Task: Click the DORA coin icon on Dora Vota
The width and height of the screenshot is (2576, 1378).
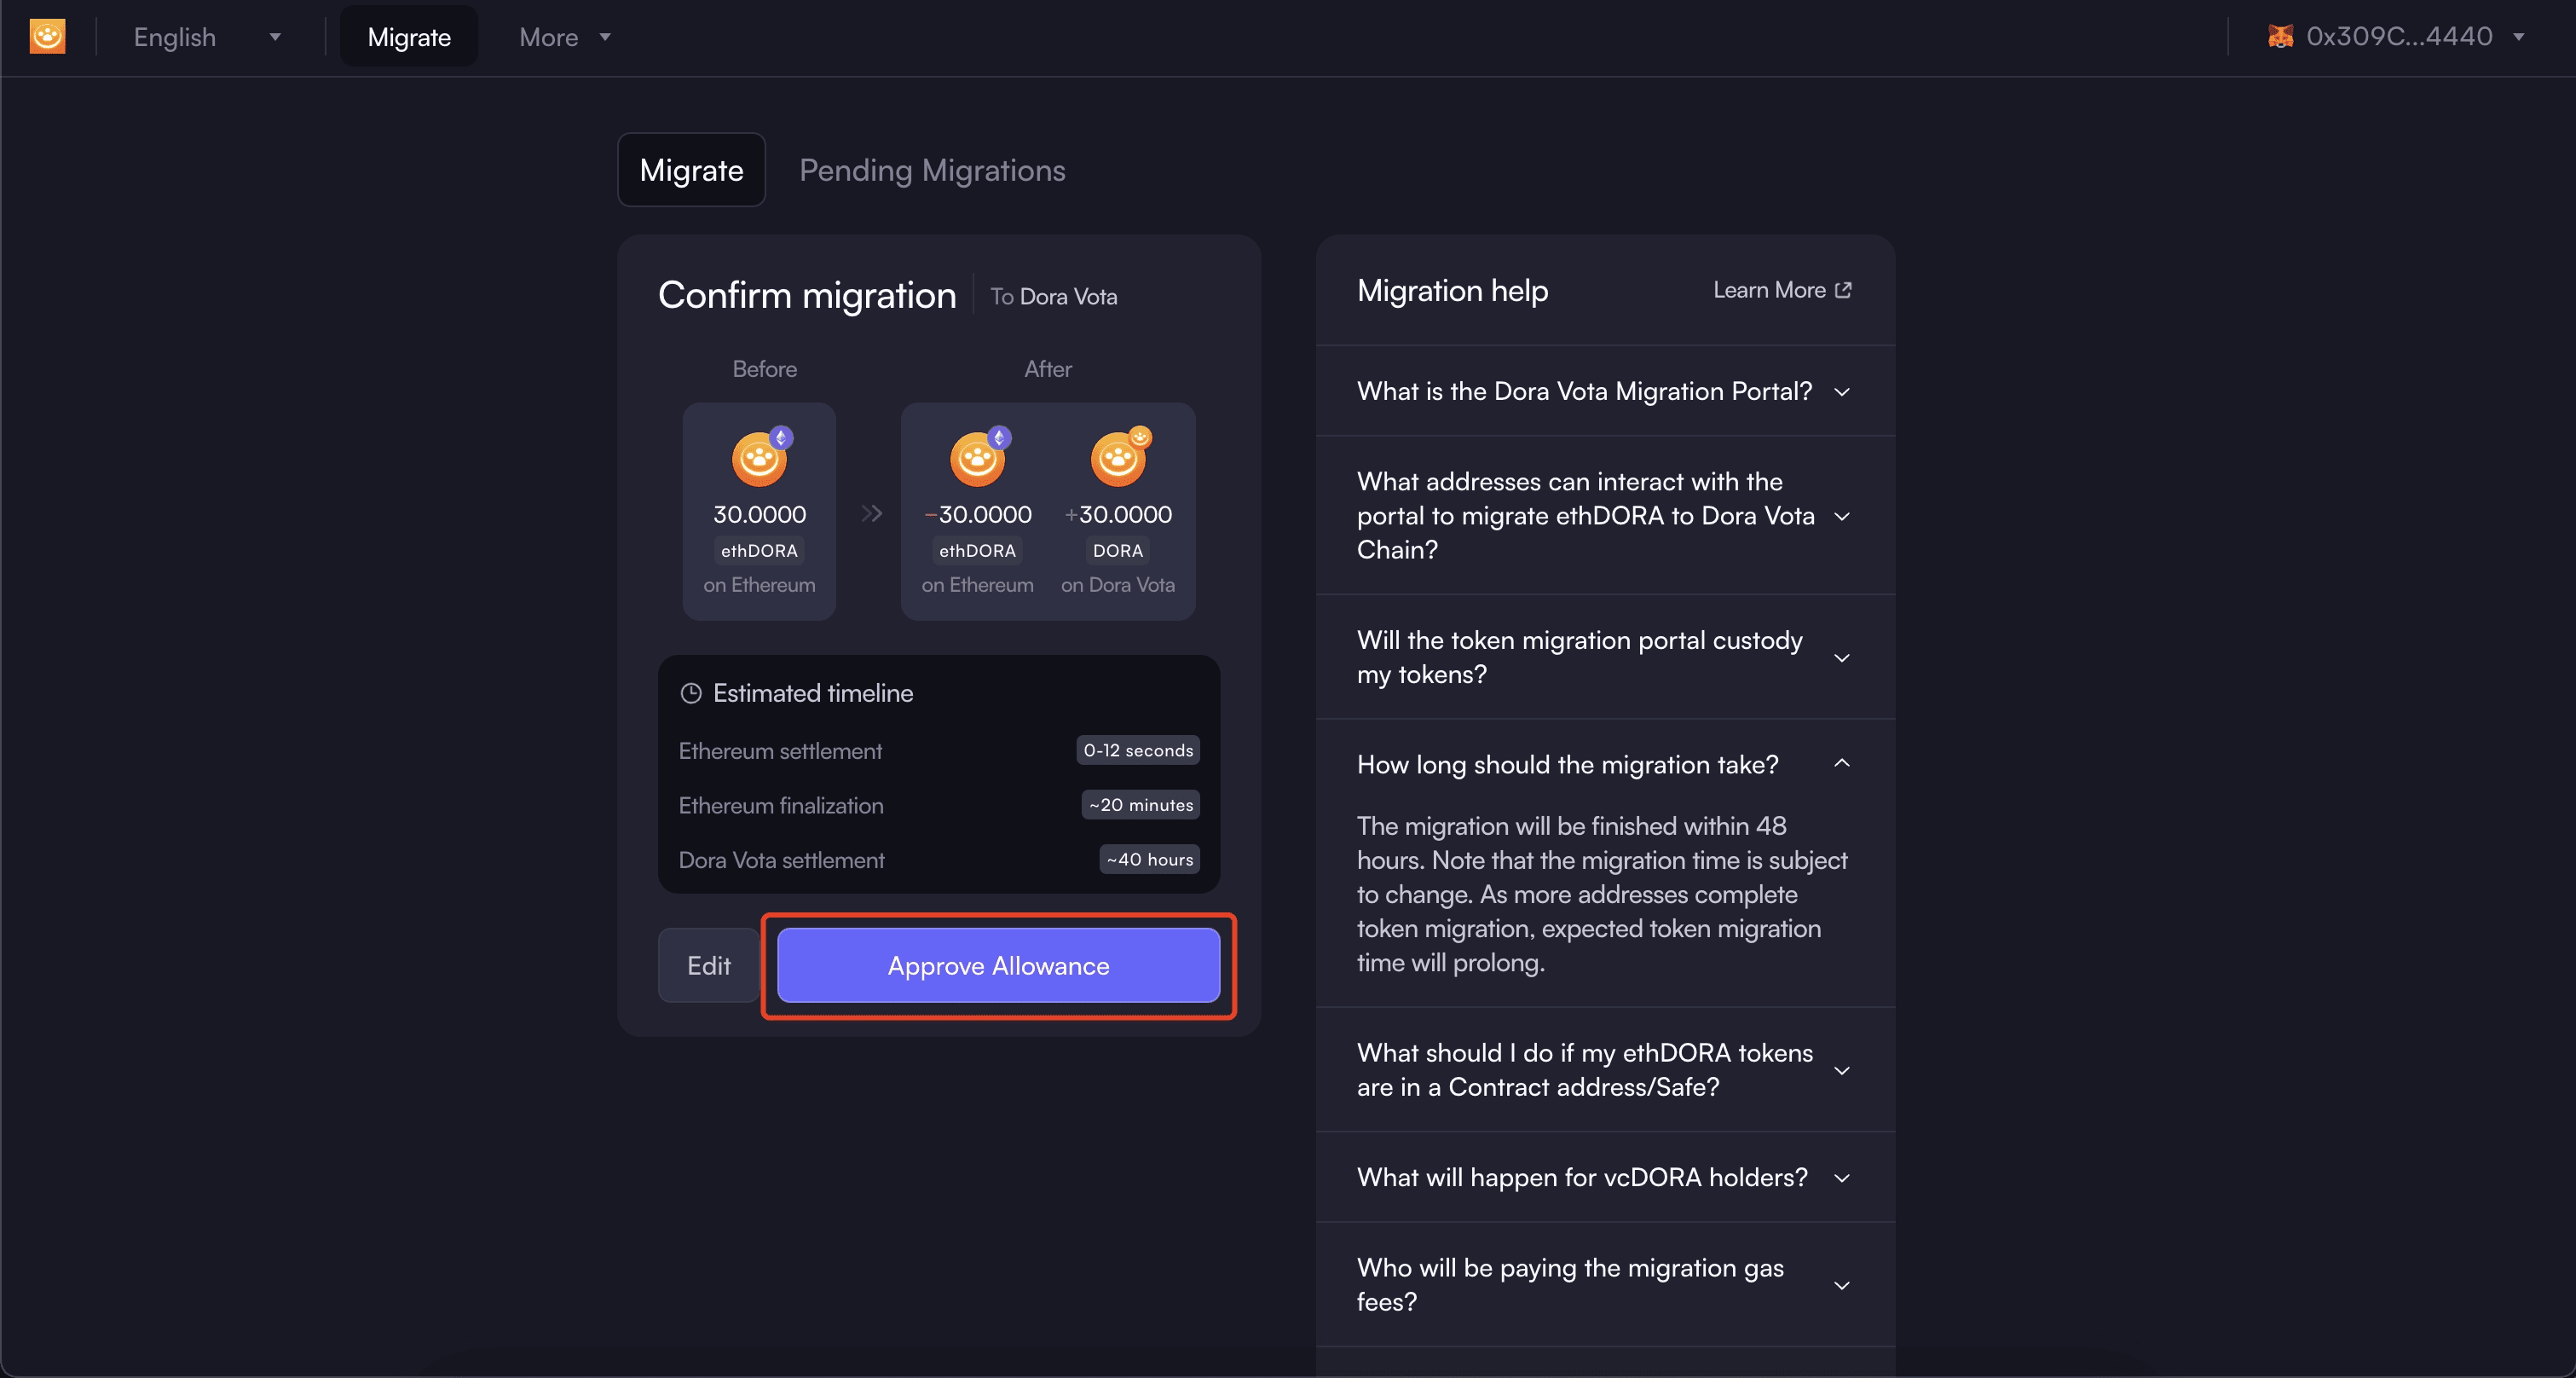Action: [1118, 458]
